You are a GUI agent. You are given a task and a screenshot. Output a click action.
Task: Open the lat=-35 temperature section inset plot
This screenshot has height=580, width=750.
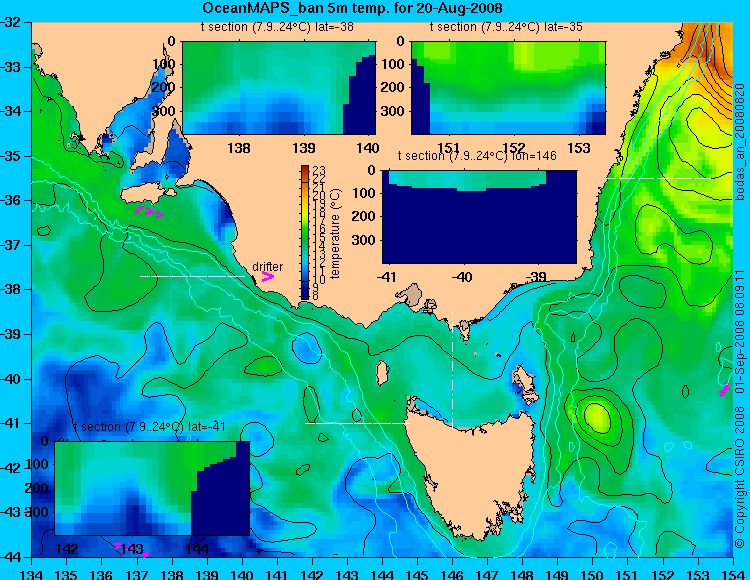pos(508,88)
